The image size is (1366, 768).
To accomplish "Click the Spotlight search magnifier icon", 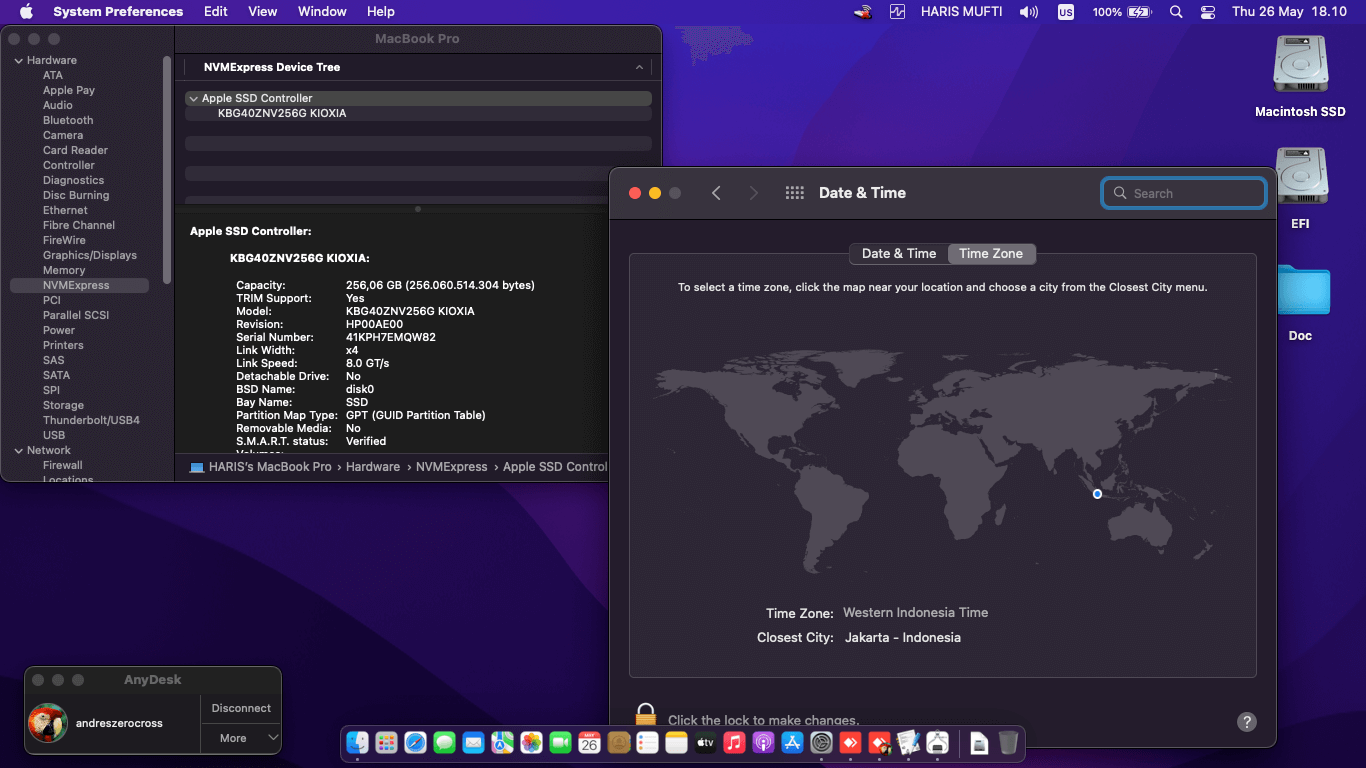I will [1176, 12].
